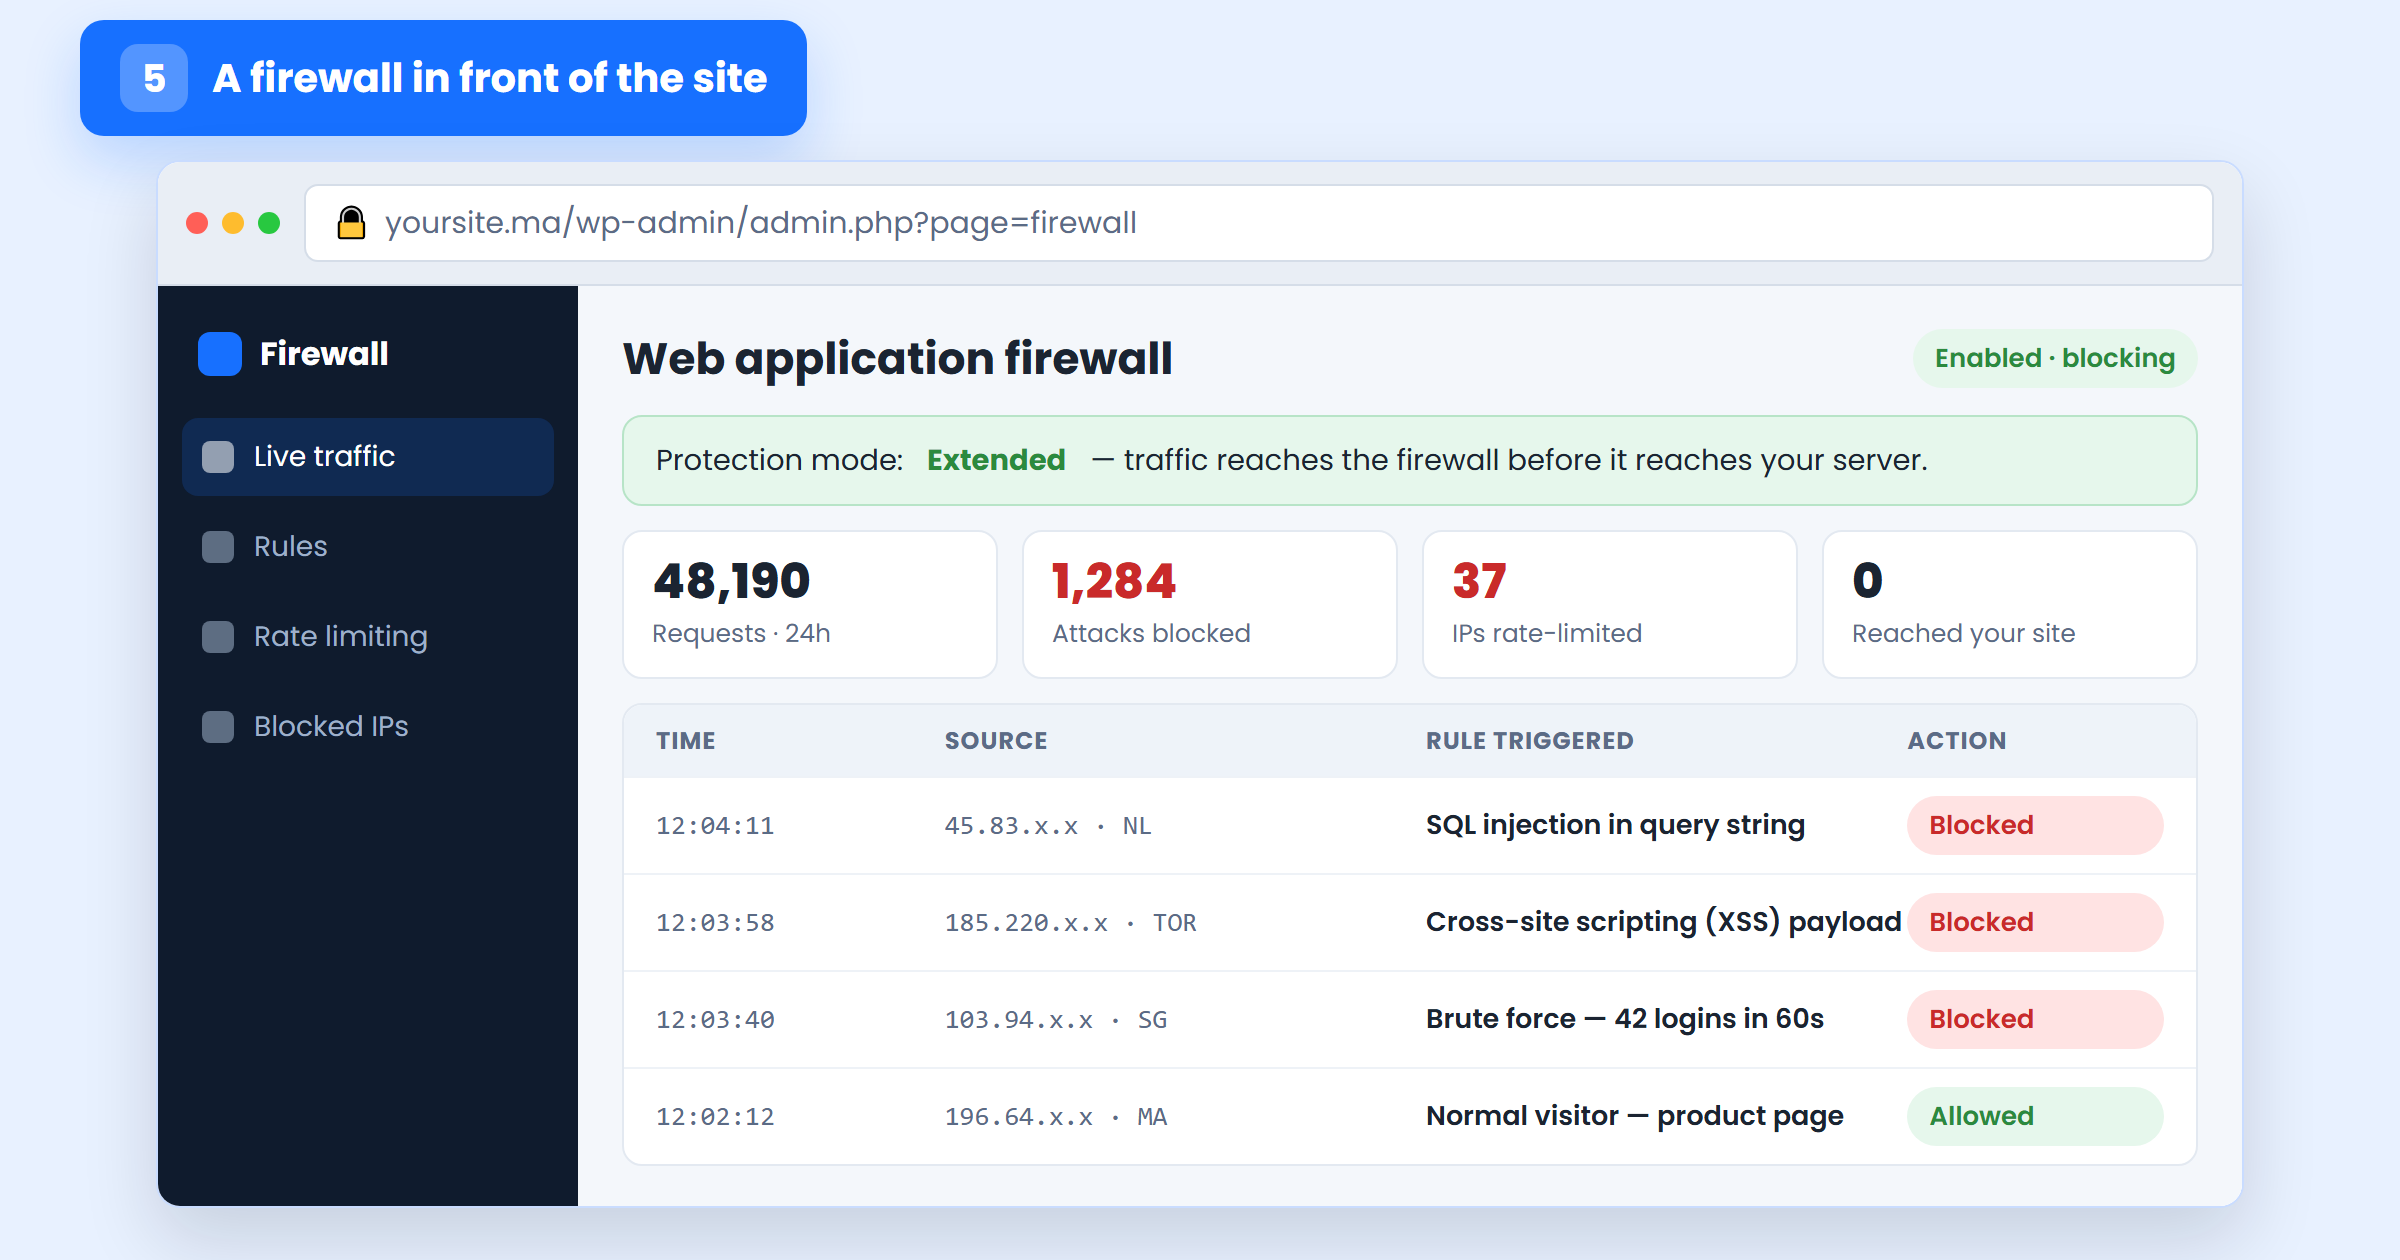Click Brute force — 42 logins rule
This screenshot has width=2400, height=1260.
pos(1625,1019)
